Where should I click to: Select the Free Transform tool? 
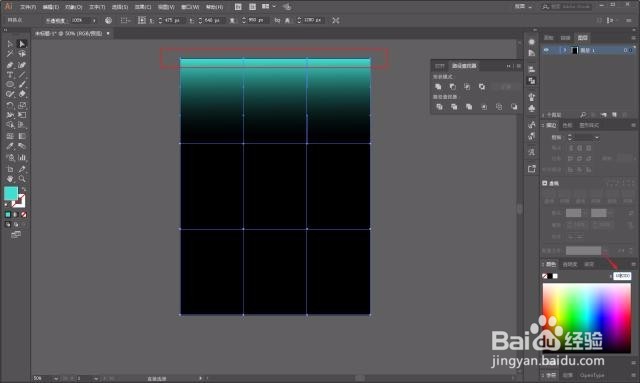coord(22,115)
